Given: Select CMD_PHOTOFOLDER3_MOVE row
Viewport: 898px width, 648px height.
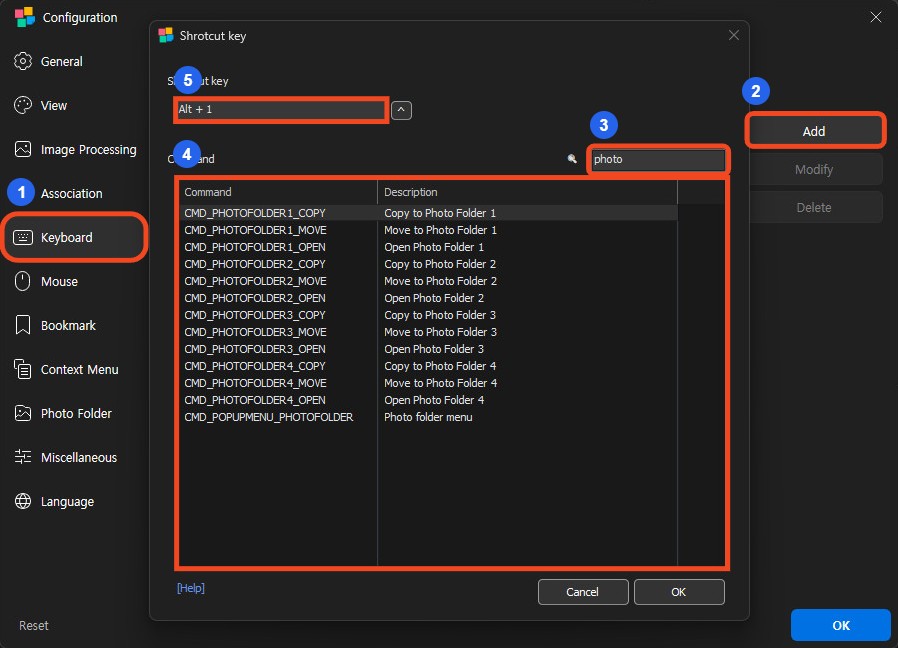Looking at the screenshot, I should coord(428,332).
